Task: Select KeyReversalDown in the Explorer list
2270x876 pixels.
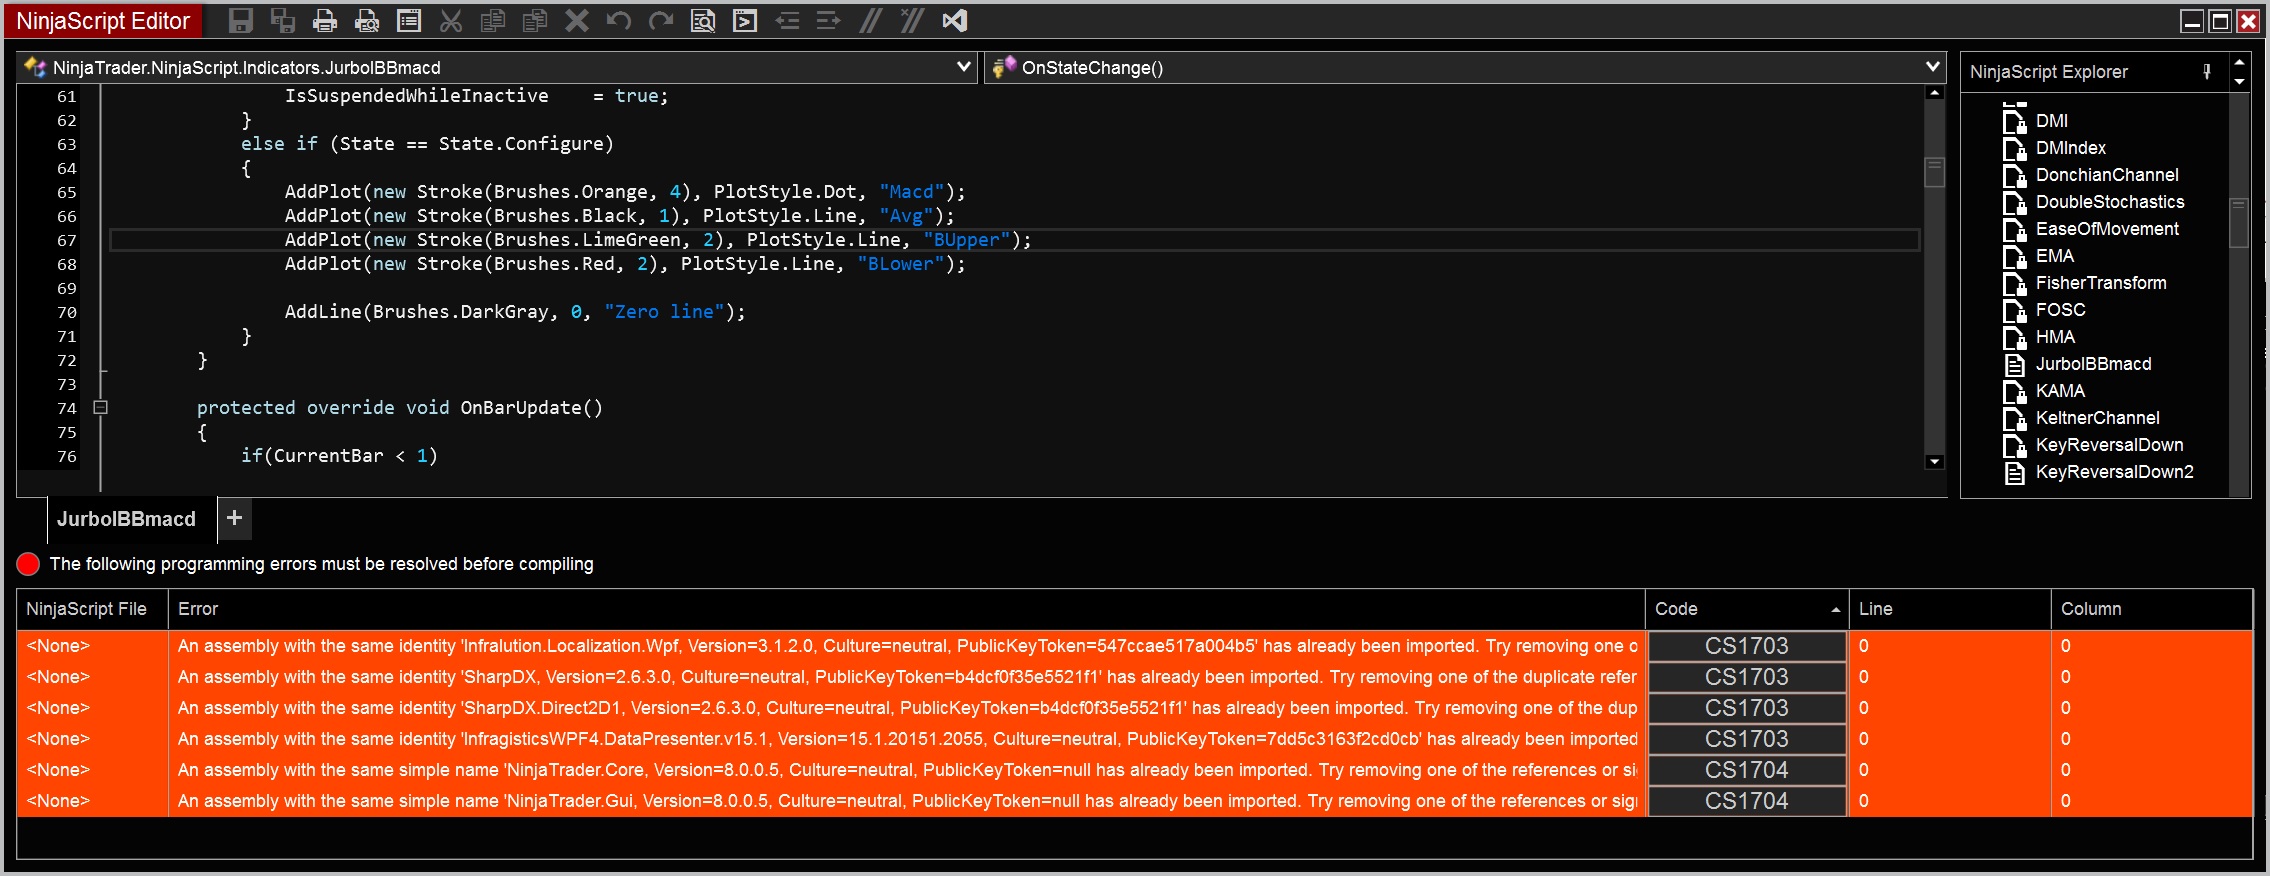Action: click(x=2109, y=445)
